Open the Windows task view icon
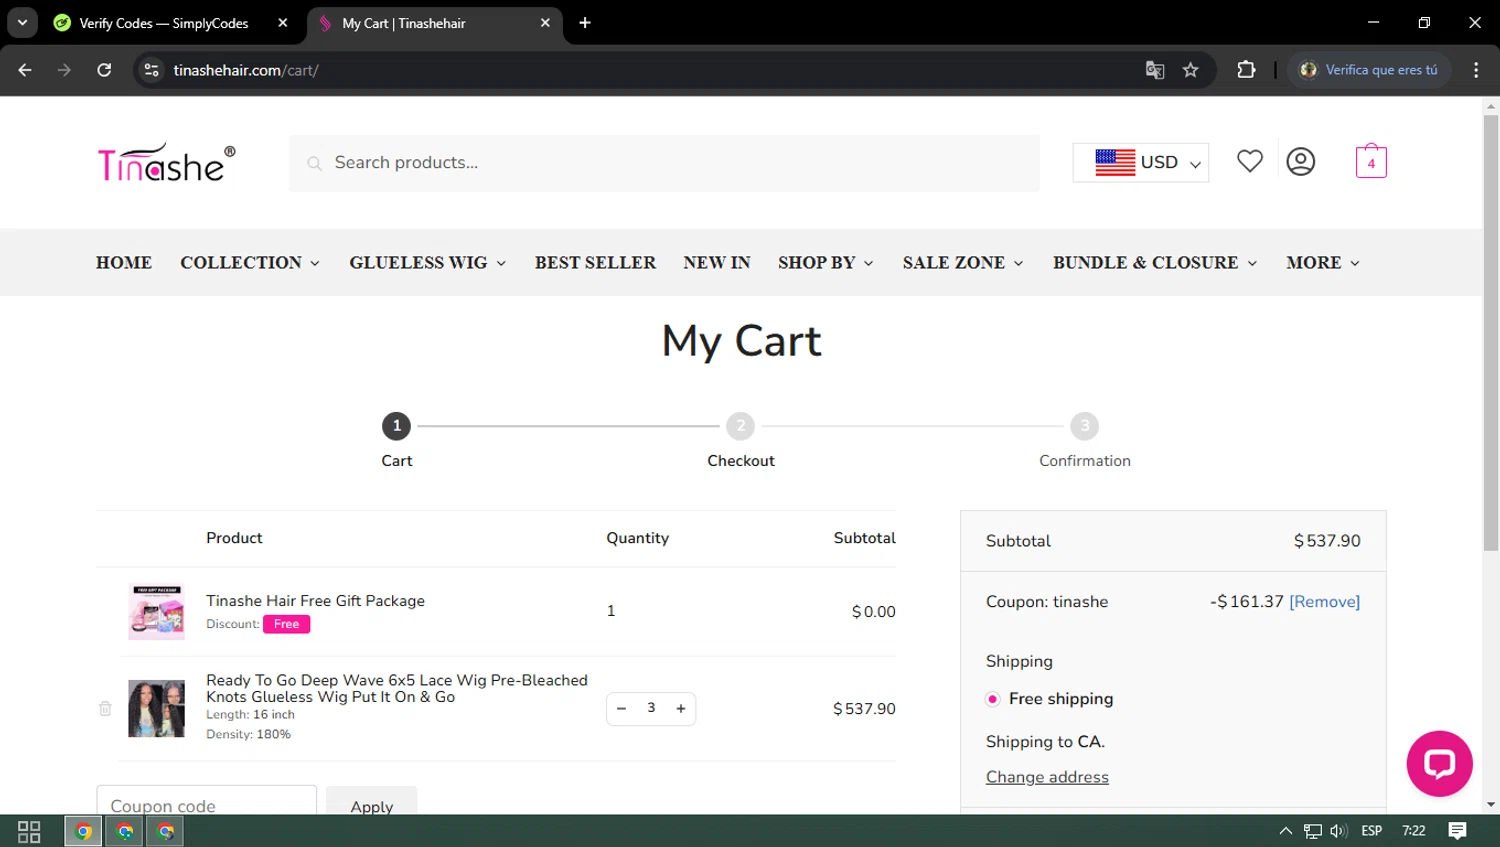 click(29, 831)
